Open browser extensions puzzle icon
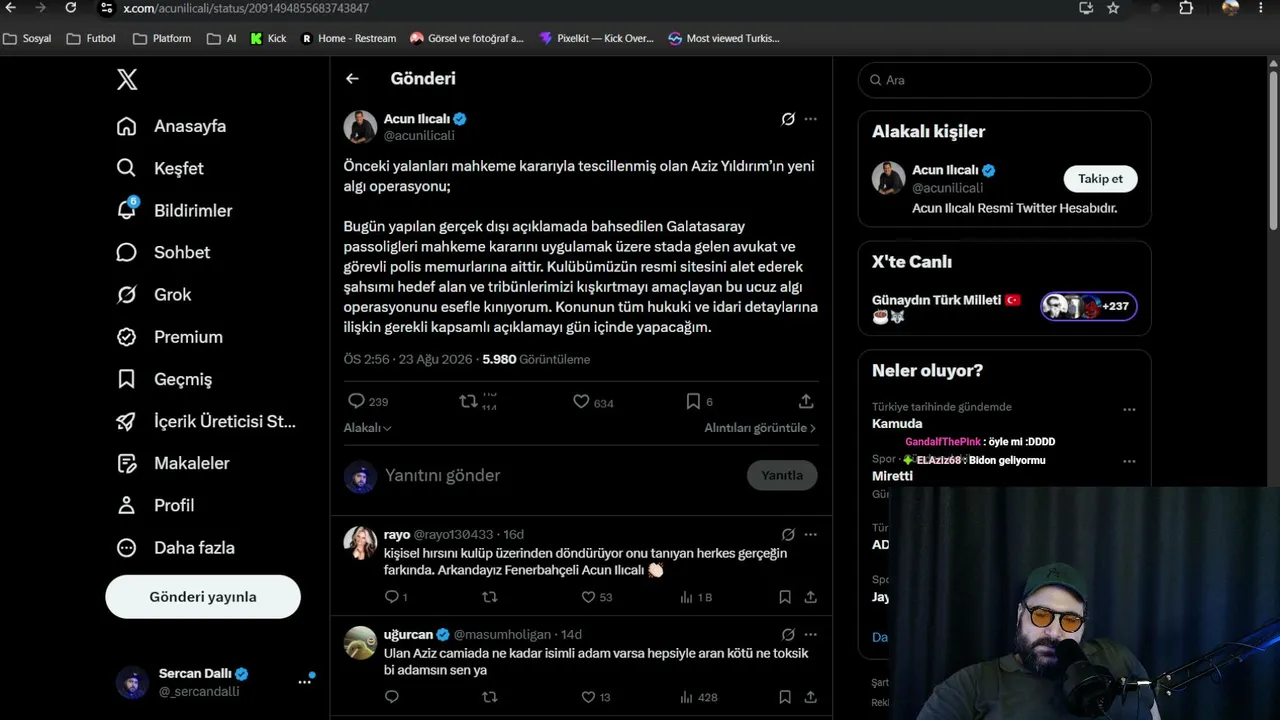Viewport: 1280px width, 720px height. point(1186,8)
